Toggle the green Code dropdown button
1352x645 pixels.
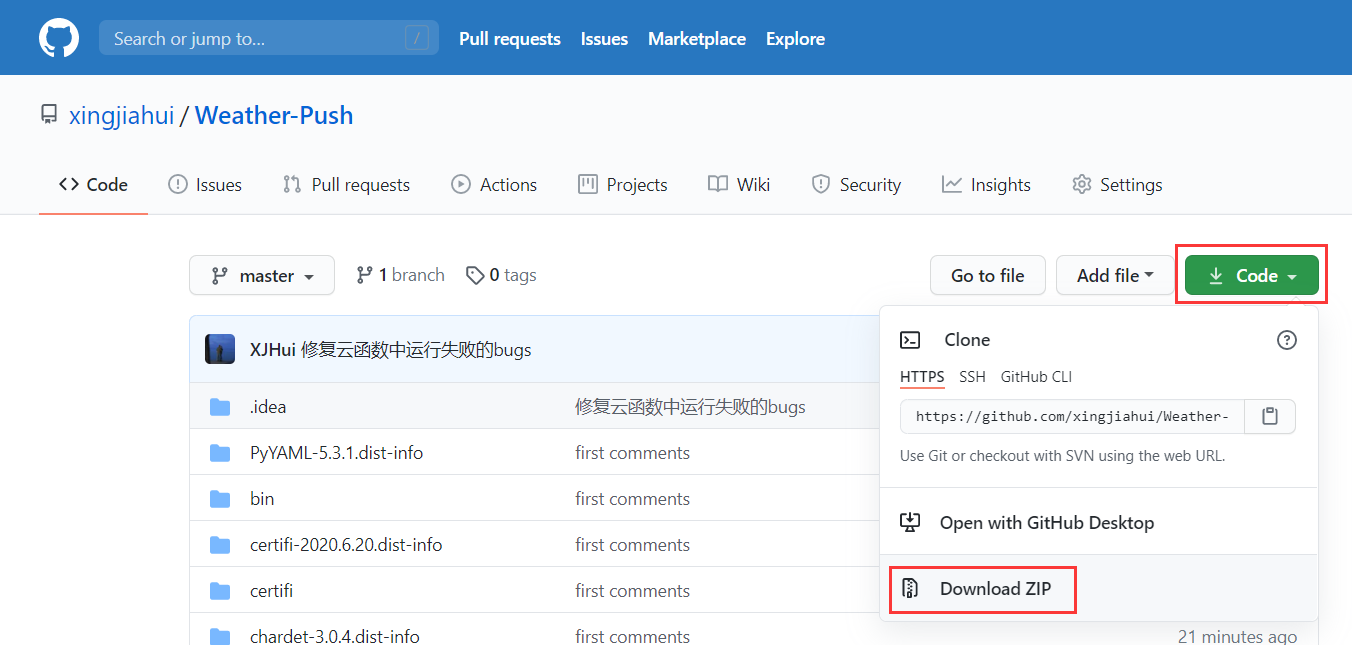[x=1252, y=275]
